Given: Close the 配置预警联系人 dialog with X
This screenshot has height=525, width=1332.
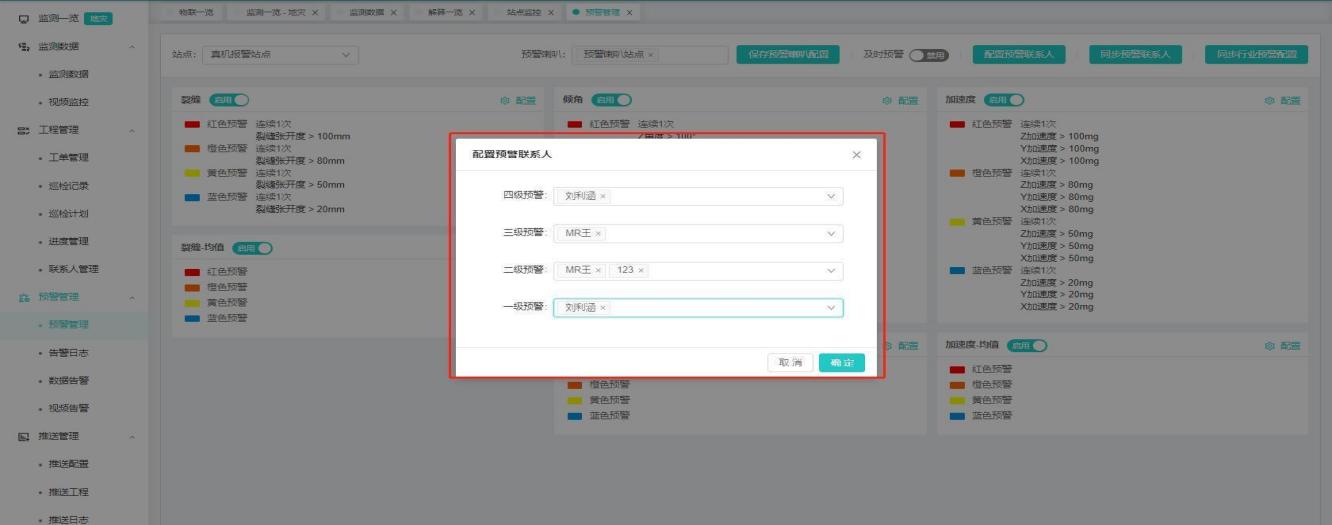Looking at the screenshot, I should point(856,155).
